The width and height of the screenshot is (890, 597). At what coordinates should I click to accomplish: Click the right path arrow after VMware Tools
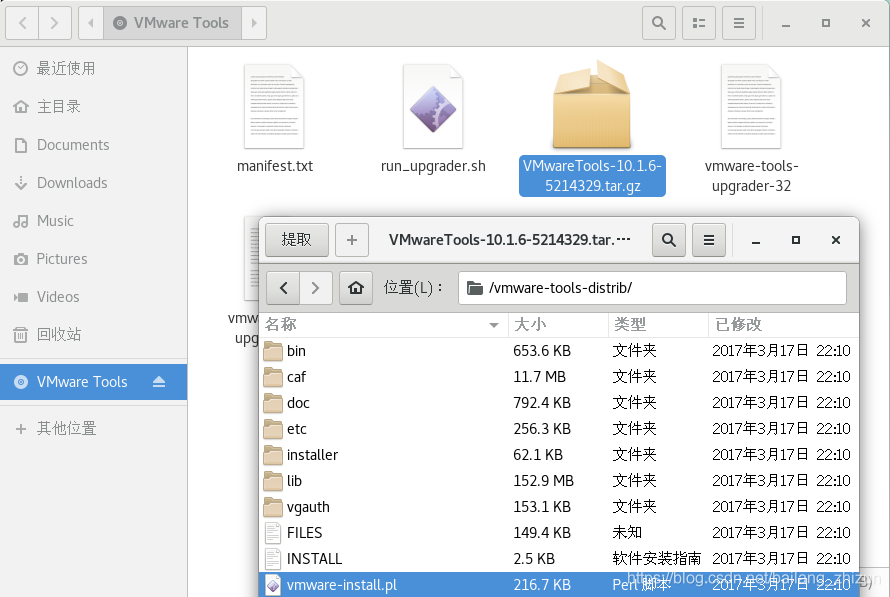(x=254, y=23)
